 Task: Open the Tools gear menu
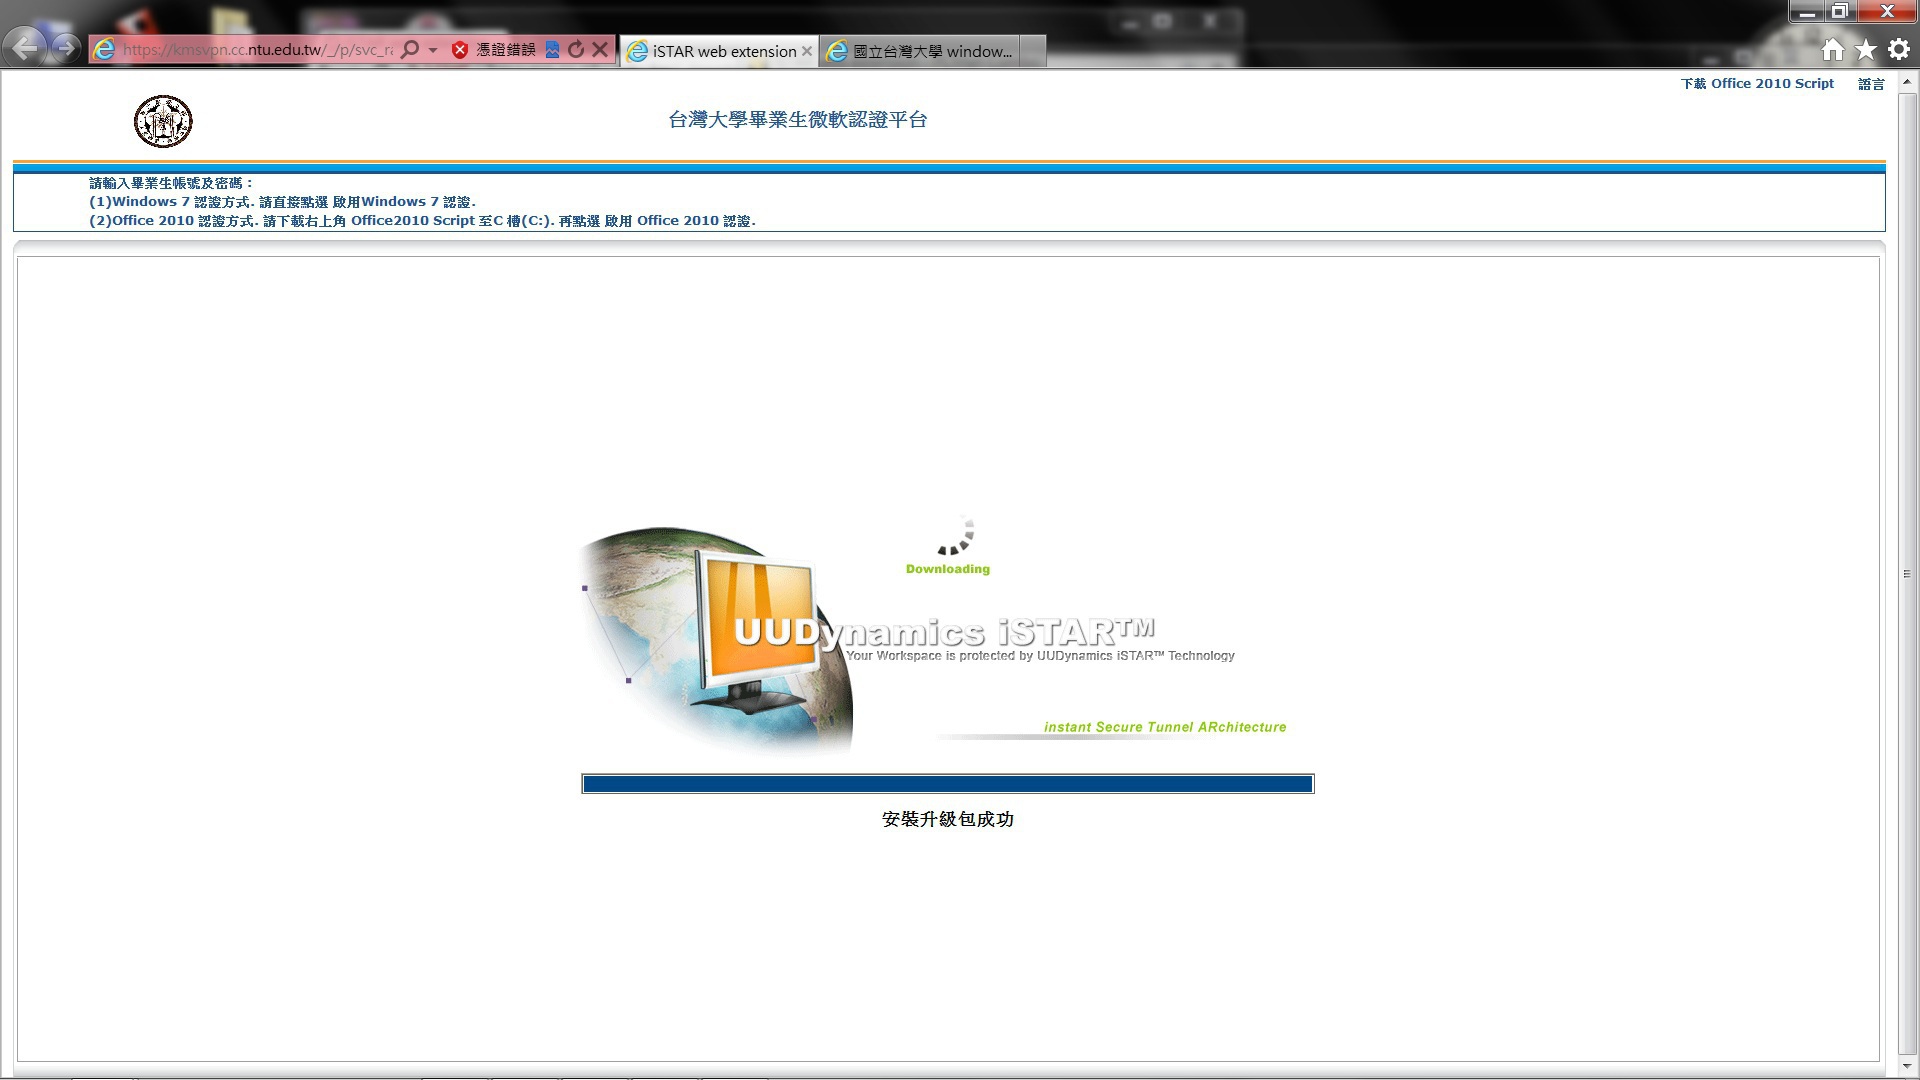pos(1899,50)
